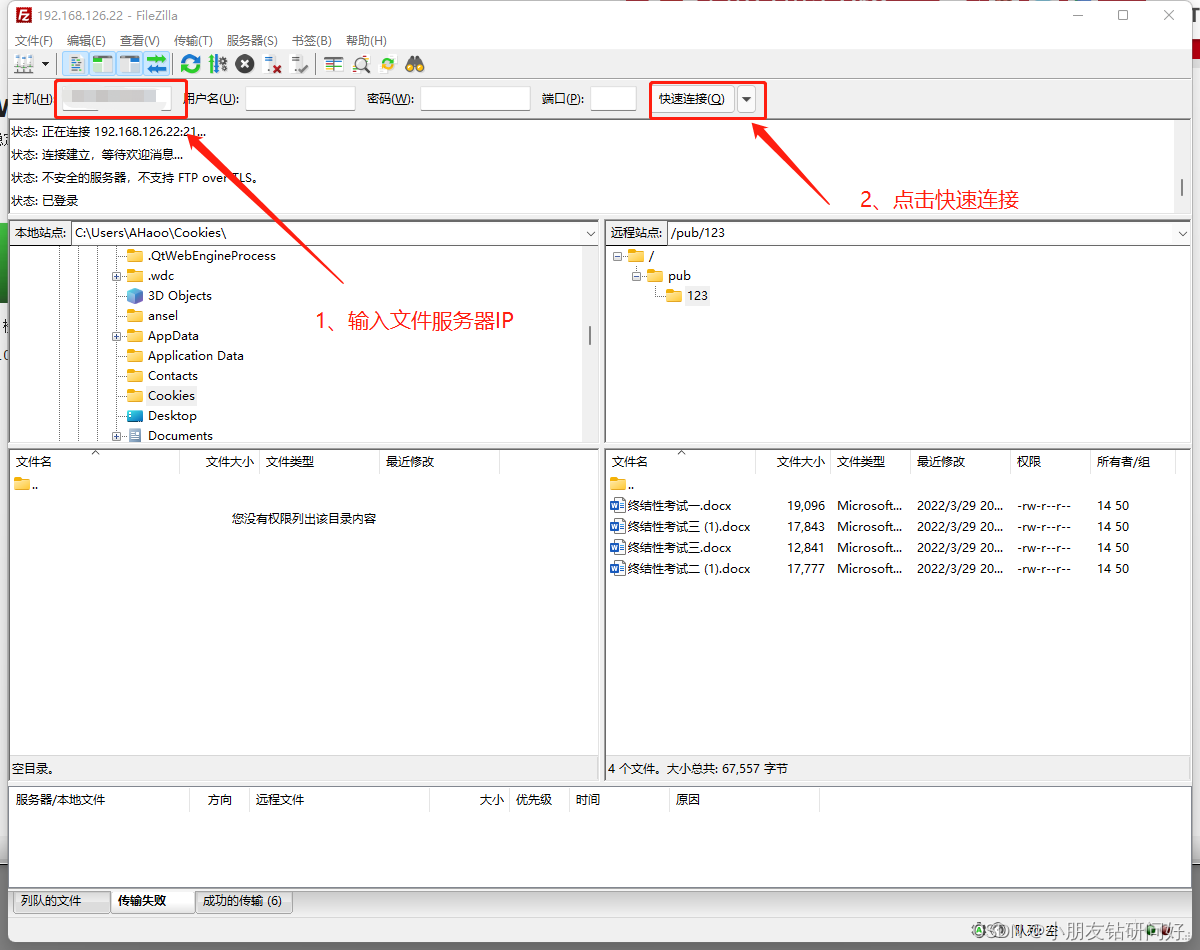This screenshot has height=950, width=1200.
Task: Open the 远程站点 path dropdown
Action: [1183, 232]
